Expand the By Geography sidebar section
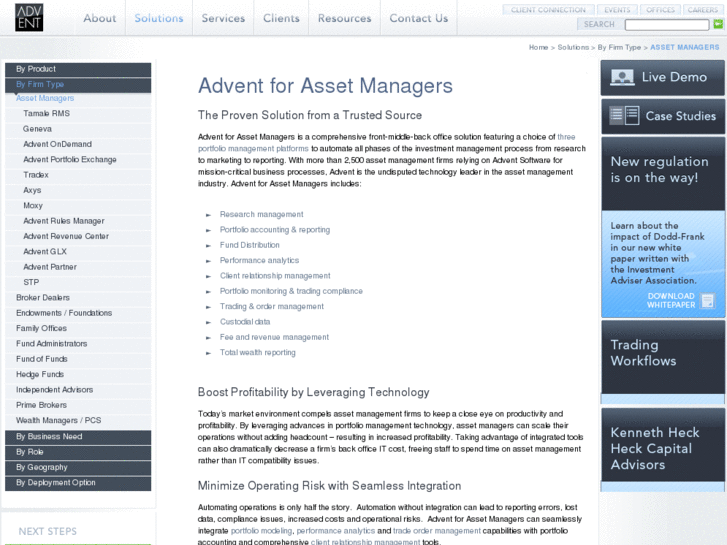The width and height of the screenshot is (727, 545). point(78,467)
